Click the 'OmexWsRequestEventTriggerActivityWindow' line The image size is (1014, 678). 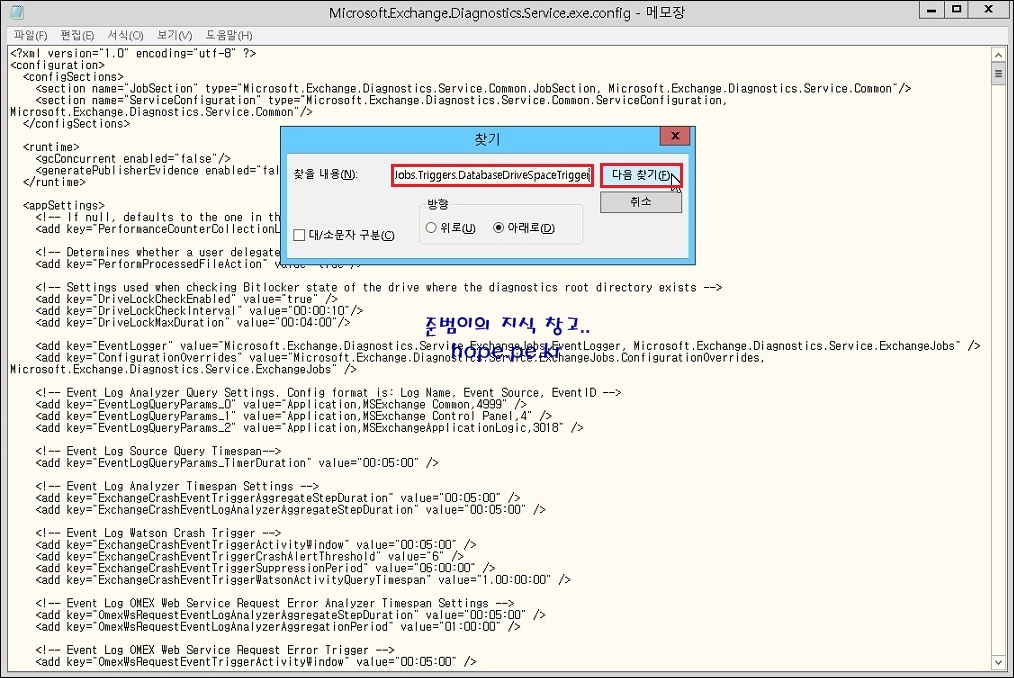255,662
